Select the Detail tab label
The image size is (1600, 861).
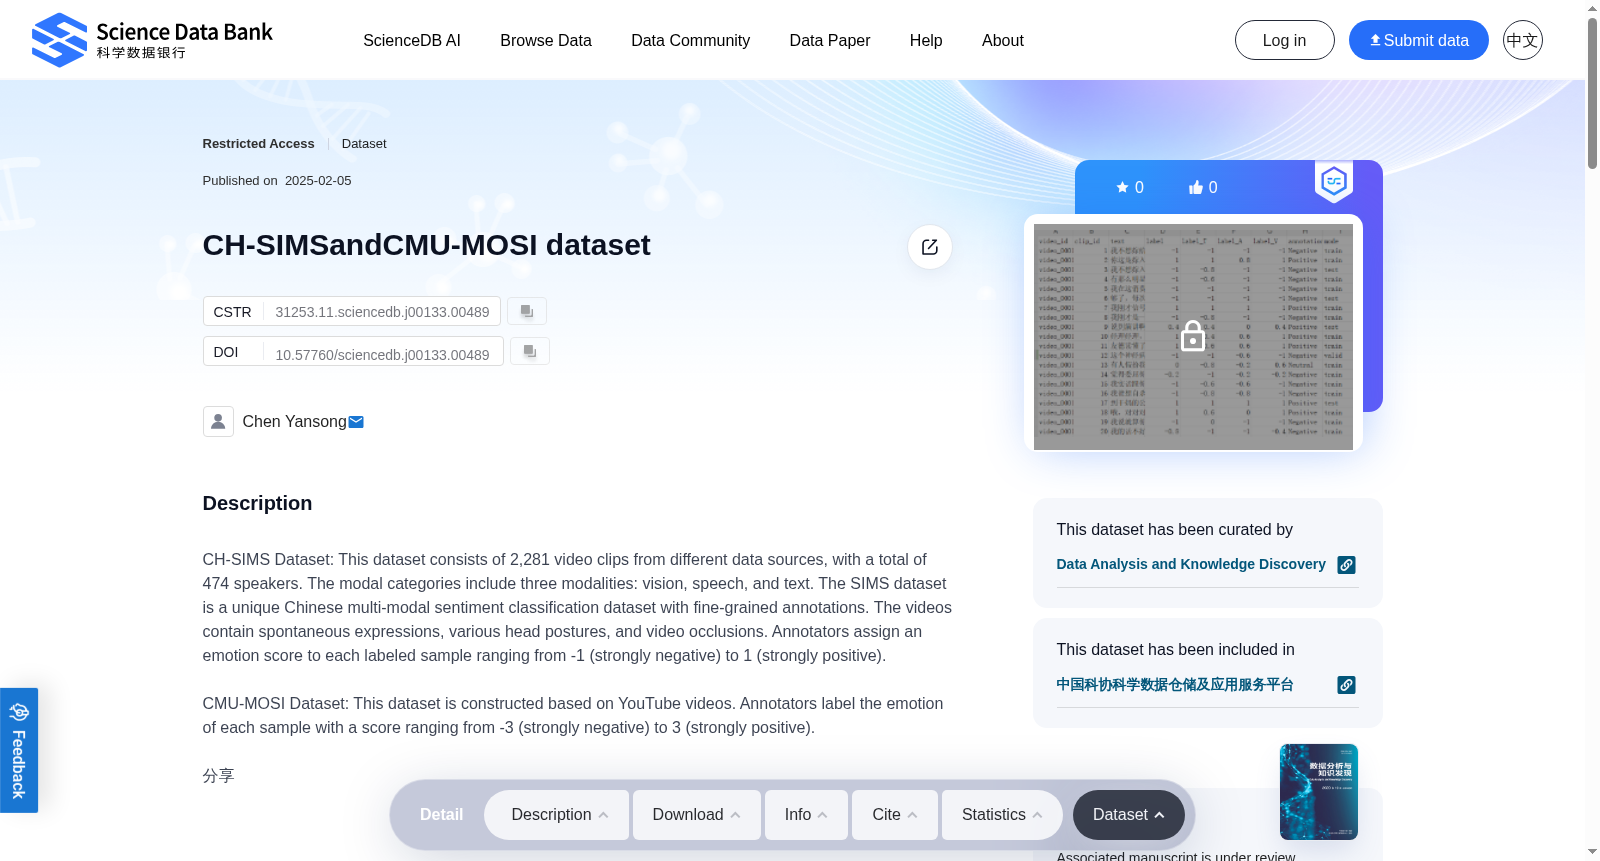tap(441, 815)
